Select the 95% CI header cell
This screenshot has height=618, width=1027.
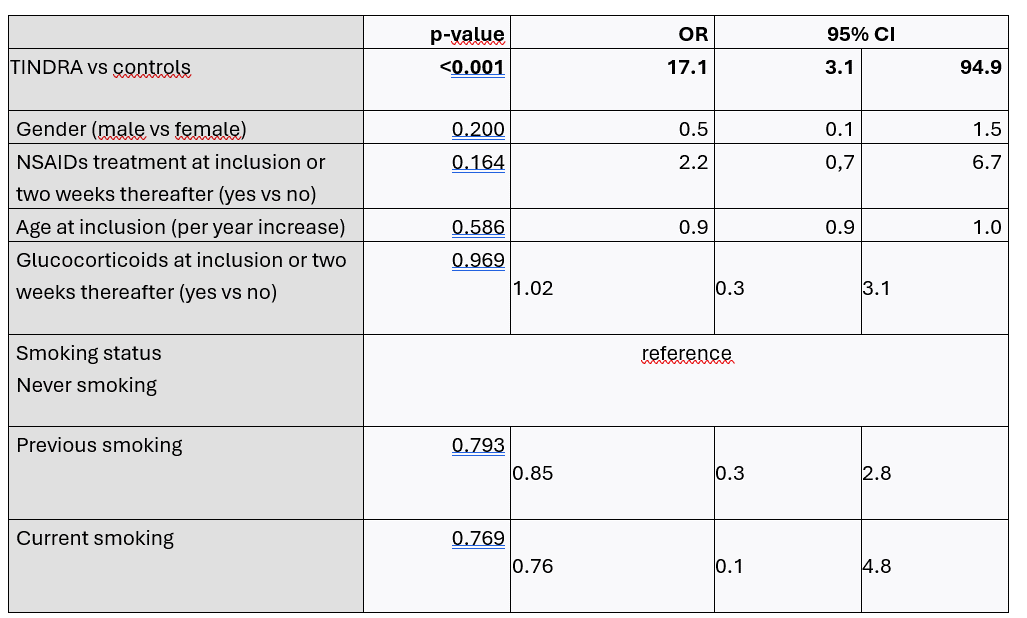(x=860, y=34)
